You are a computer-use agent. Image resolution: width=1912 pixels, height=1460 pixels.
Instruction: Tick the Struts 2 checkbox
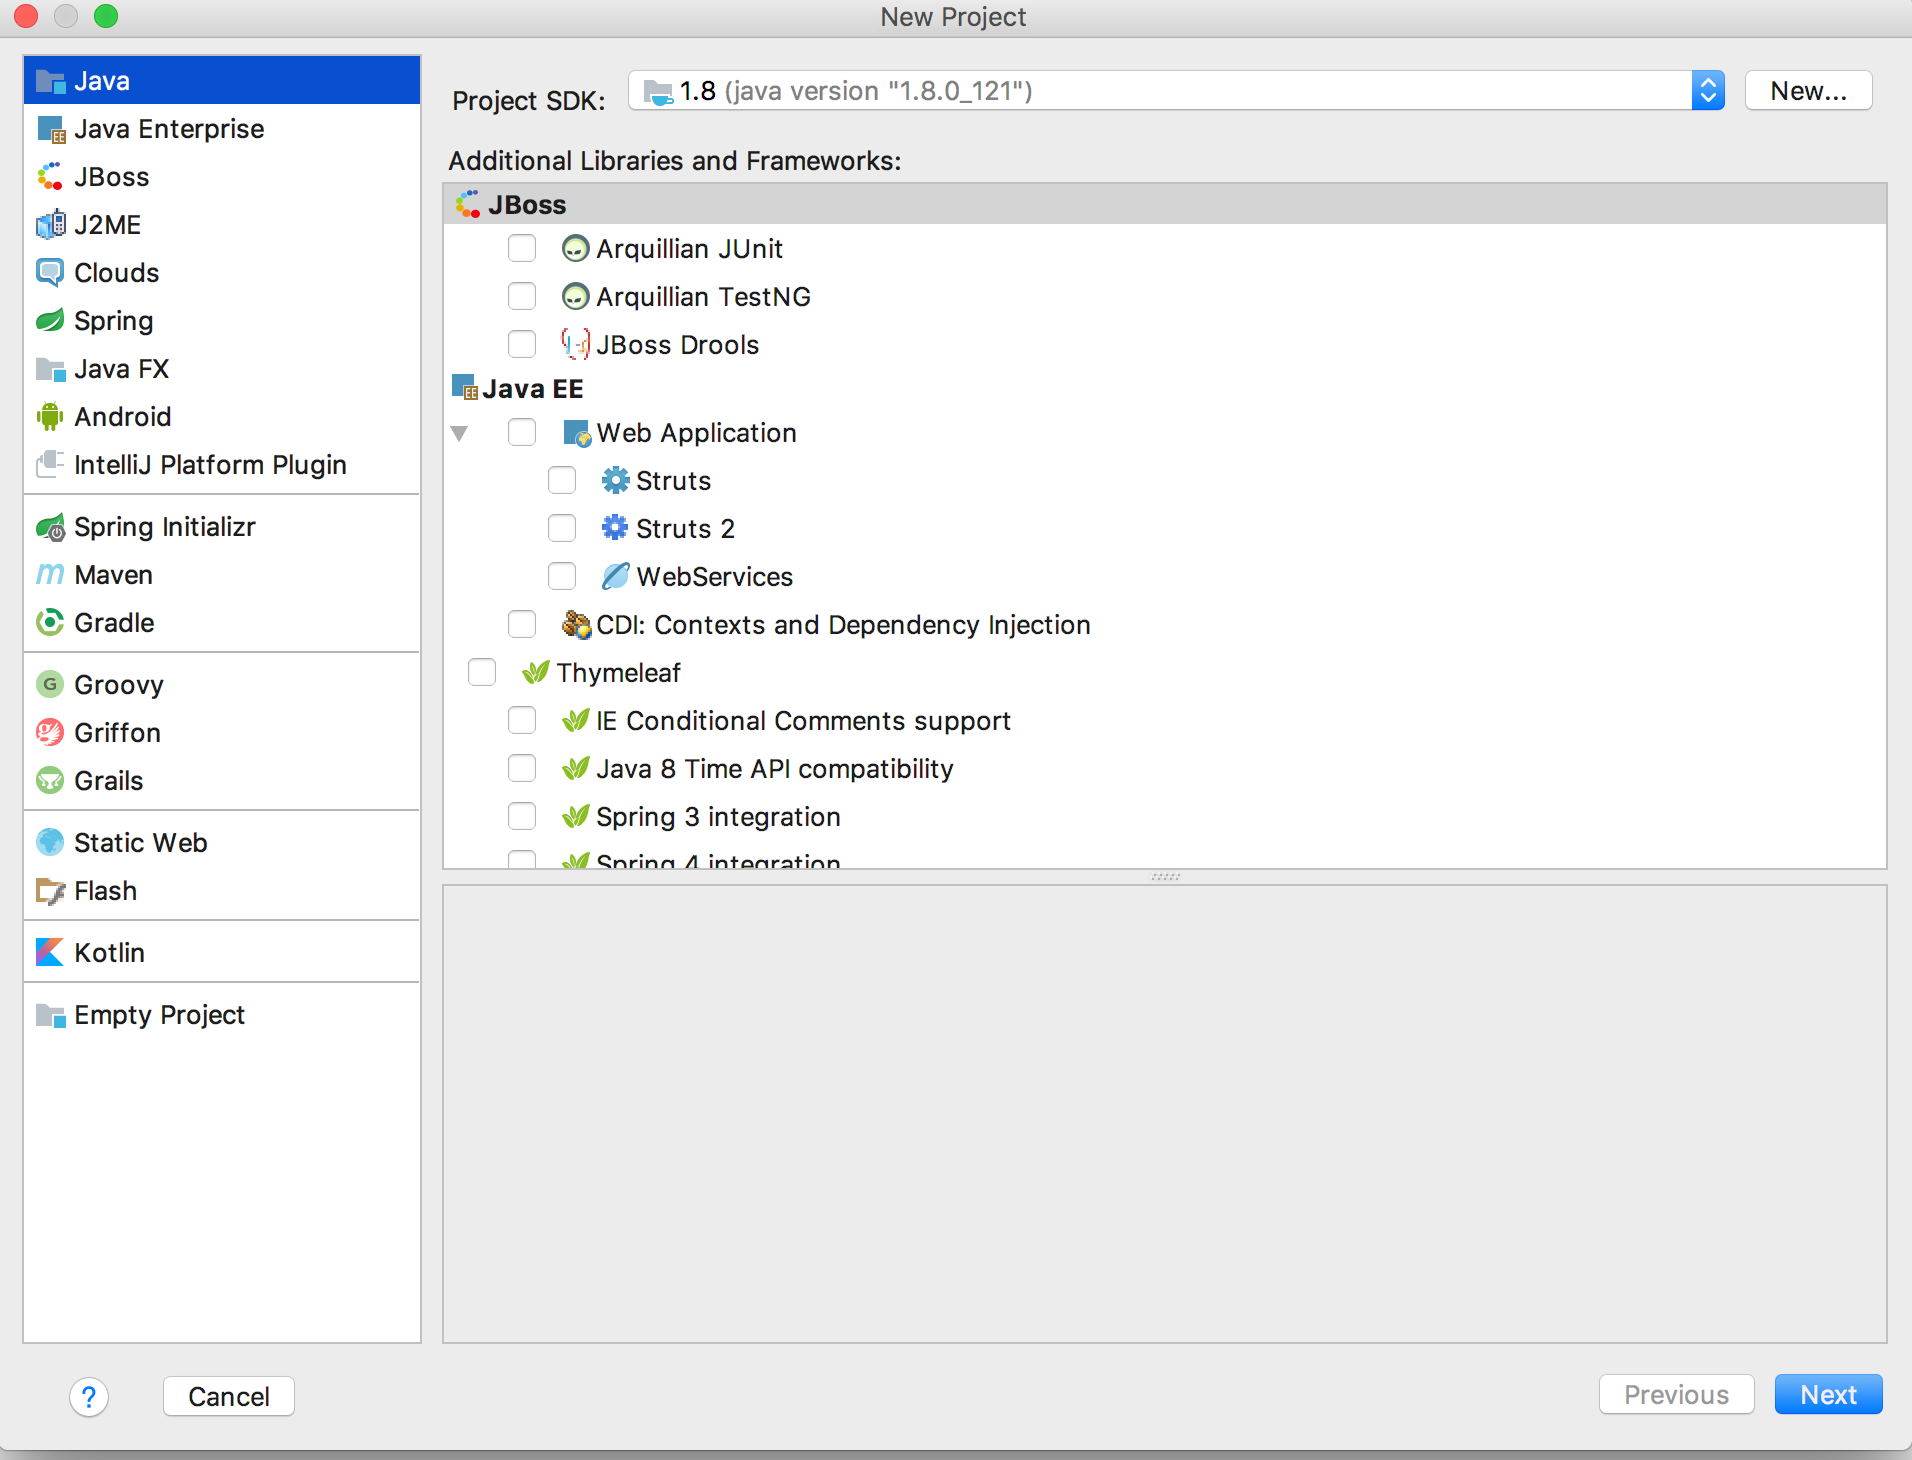[x=562, y=529]
